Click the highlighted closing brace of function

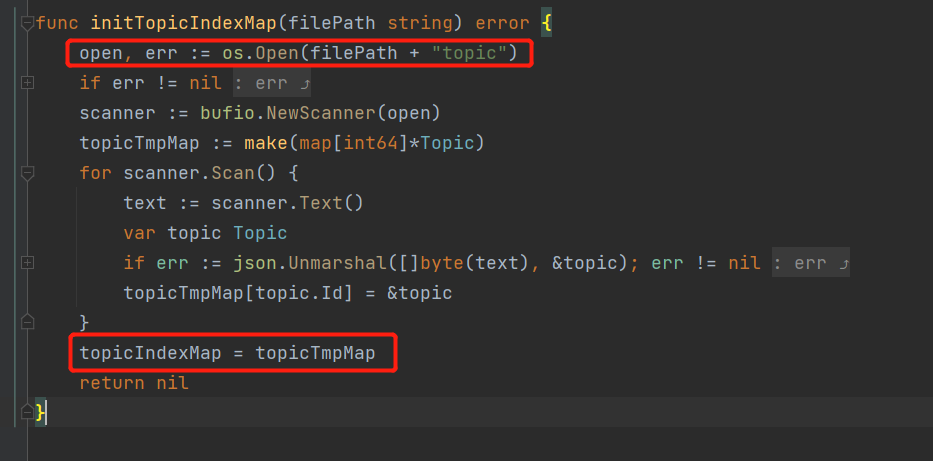[40, 412]
